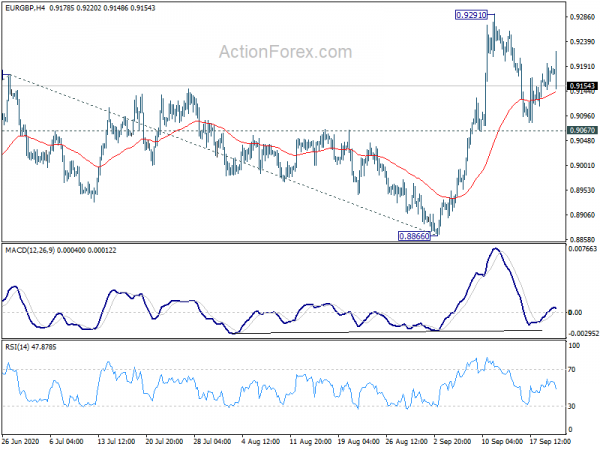600x450 pixels.
Task: Click the 13 Jul 12:00 time label
Action: click(x=116, y=441)
